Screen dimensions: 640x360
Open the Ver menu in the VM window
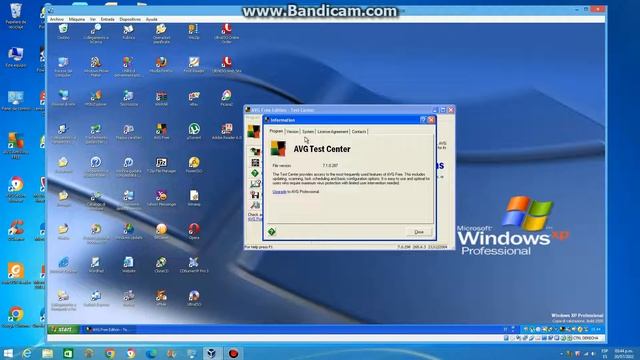coord(93,19)
